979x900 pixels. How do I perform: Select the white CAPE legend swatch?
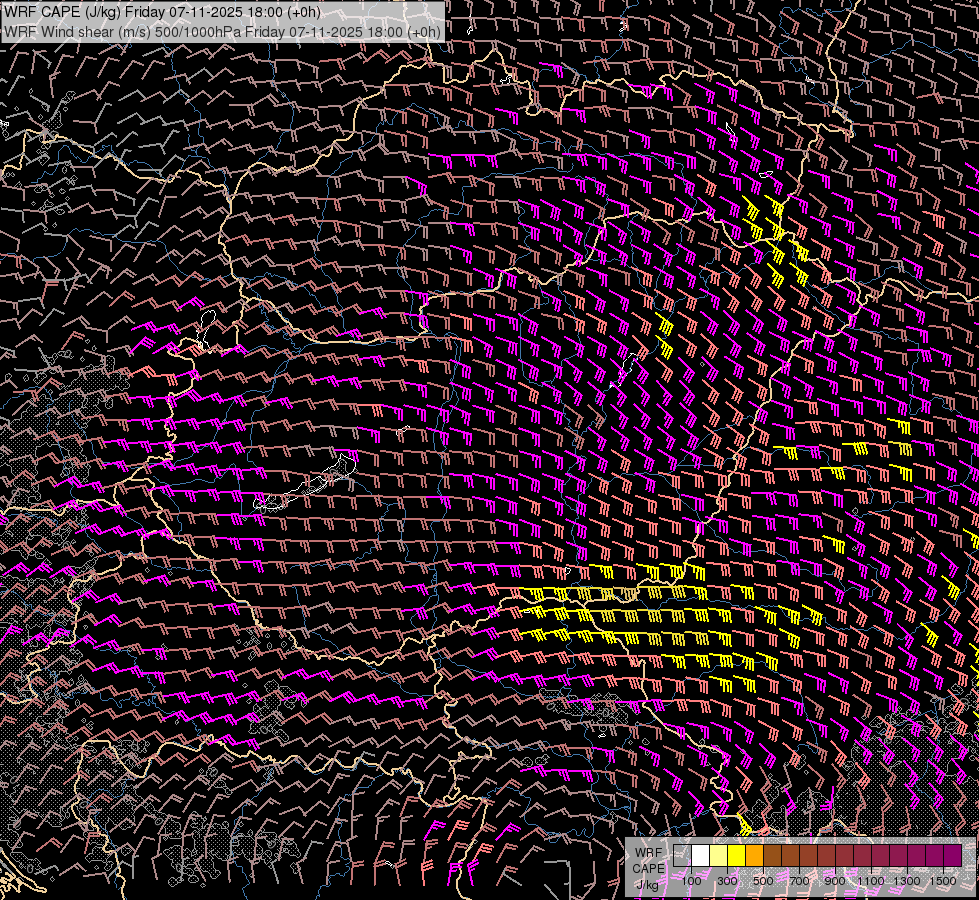(x=700, y=856)
